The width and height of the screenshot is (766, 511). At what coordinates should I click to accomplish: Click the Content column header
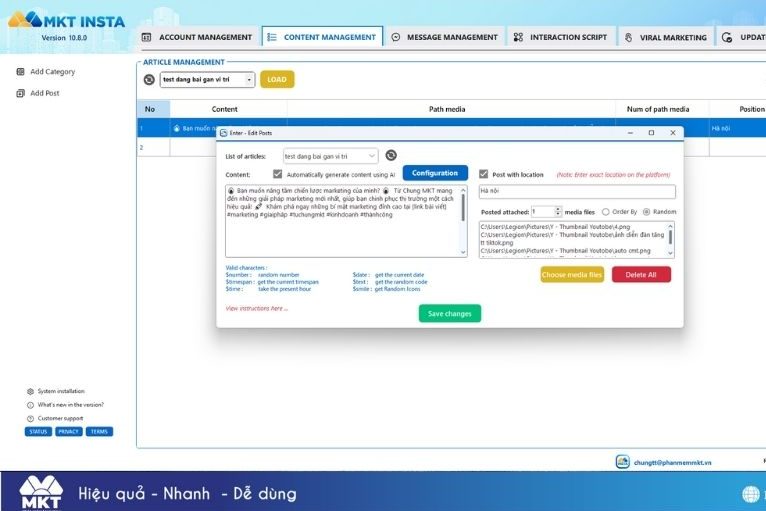click(x=225, y=109)
